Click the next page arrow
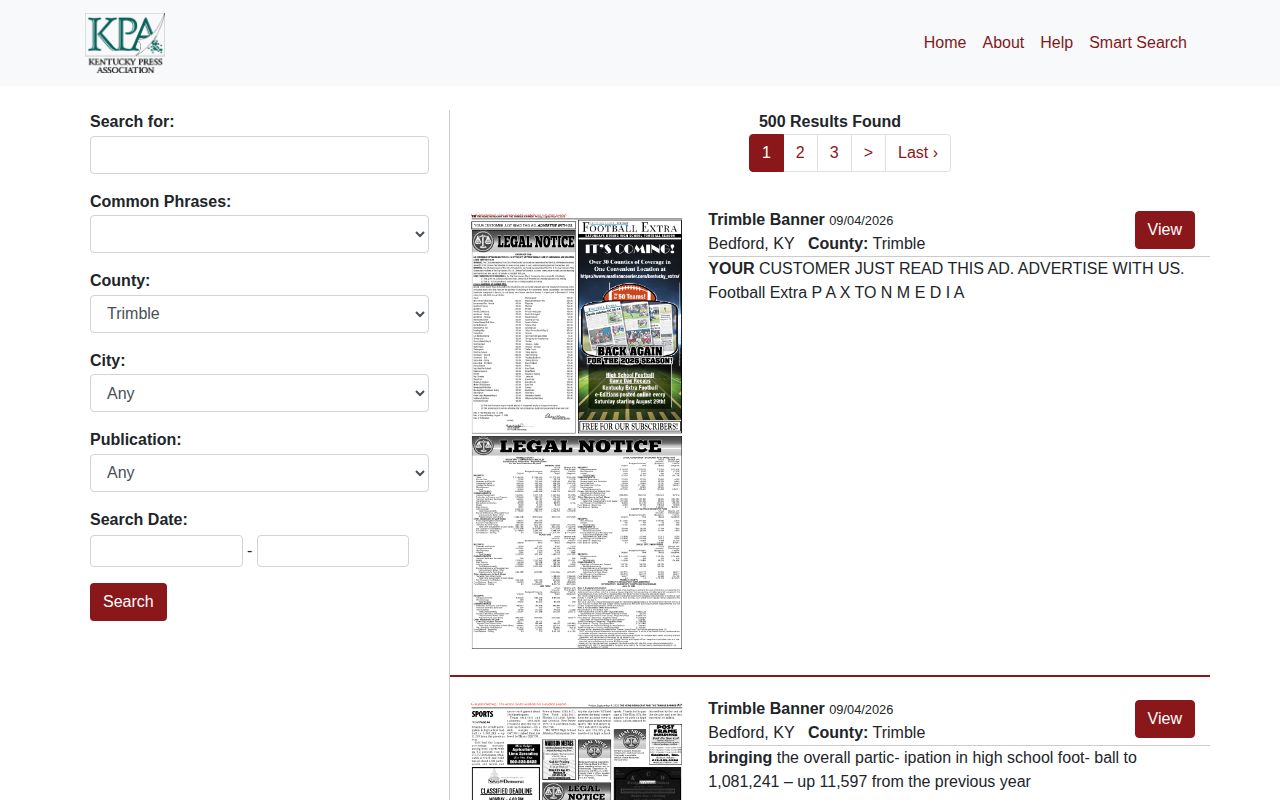 (868, 153)
